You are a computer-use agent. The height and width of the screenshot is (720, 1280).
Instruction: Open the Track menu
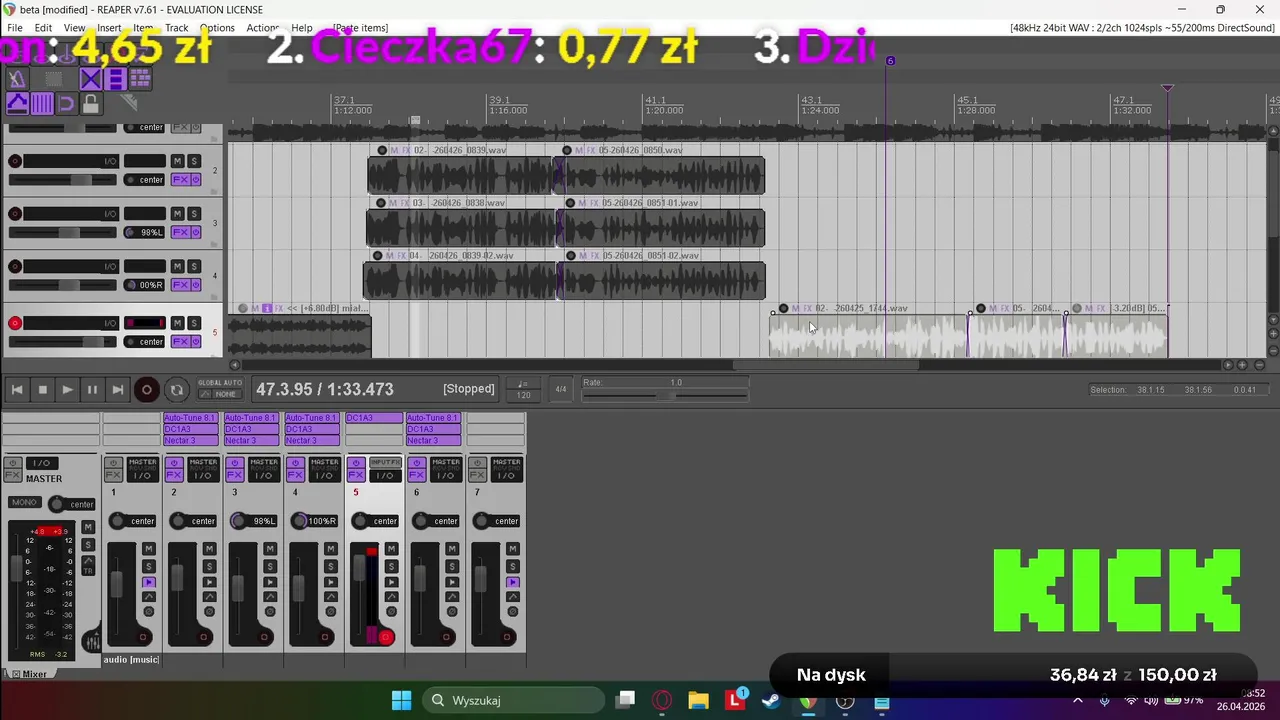click(x=177, y=28)
